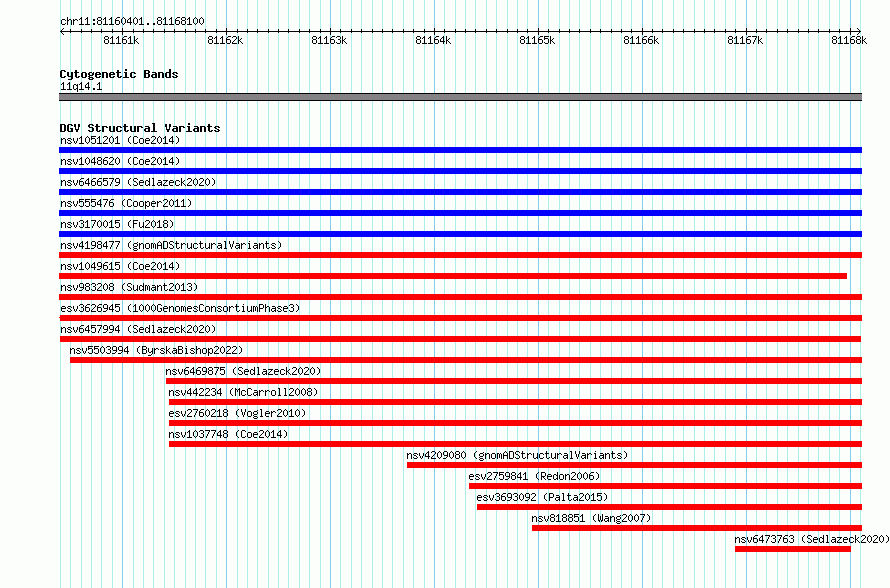Select the blue bar under nsv1051201
890x588 pixels.
[x=460, y=150]
